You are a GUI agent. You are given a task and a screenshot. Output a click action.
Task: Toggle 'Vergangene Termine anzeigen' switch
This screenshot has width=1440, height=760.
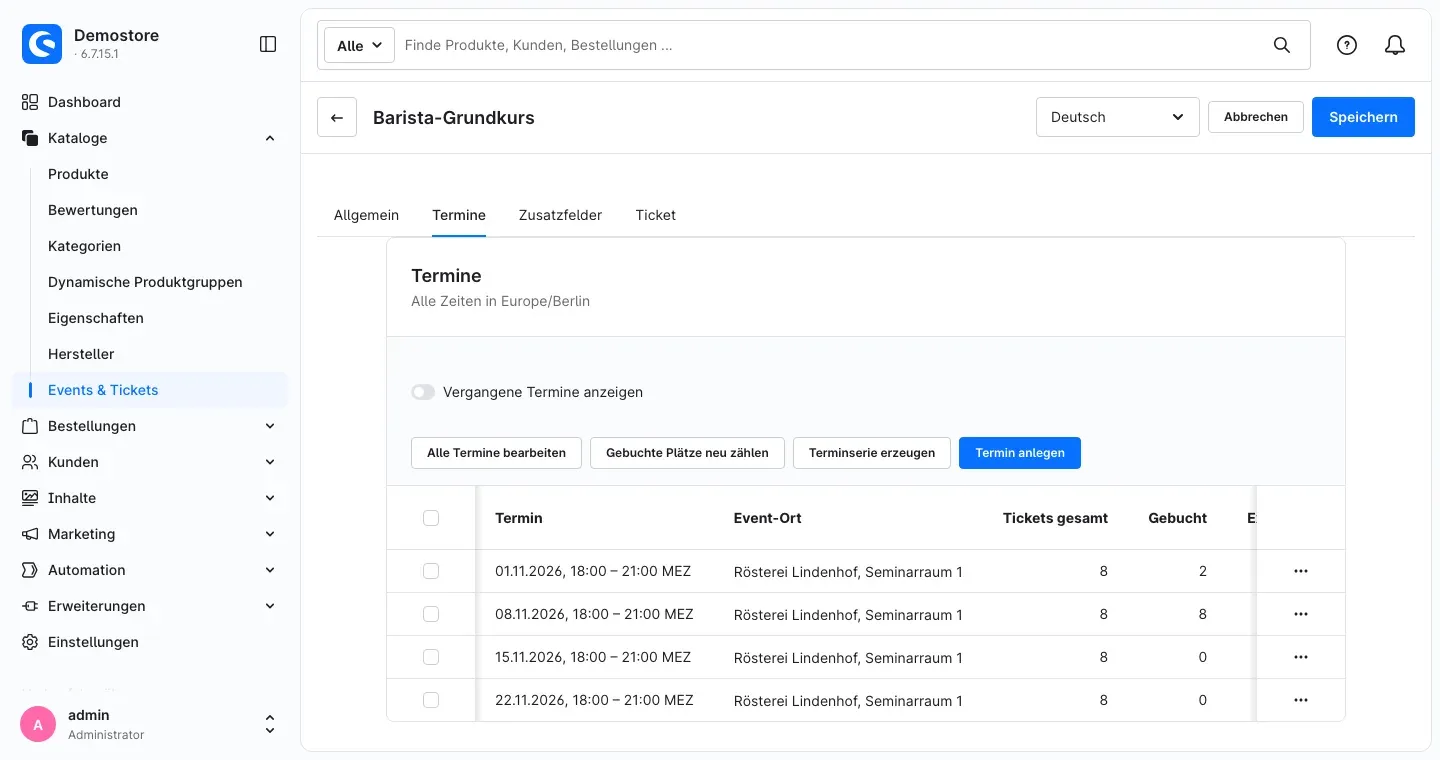[423, 392]
